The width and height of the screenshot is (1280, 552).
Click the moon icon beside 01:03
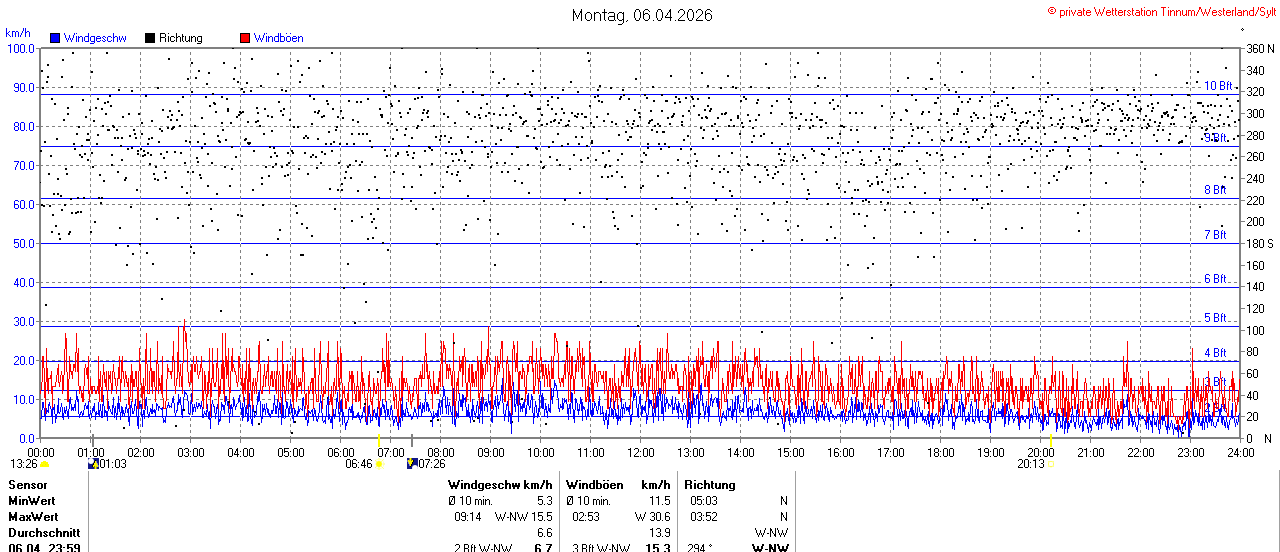pos(93,463)
